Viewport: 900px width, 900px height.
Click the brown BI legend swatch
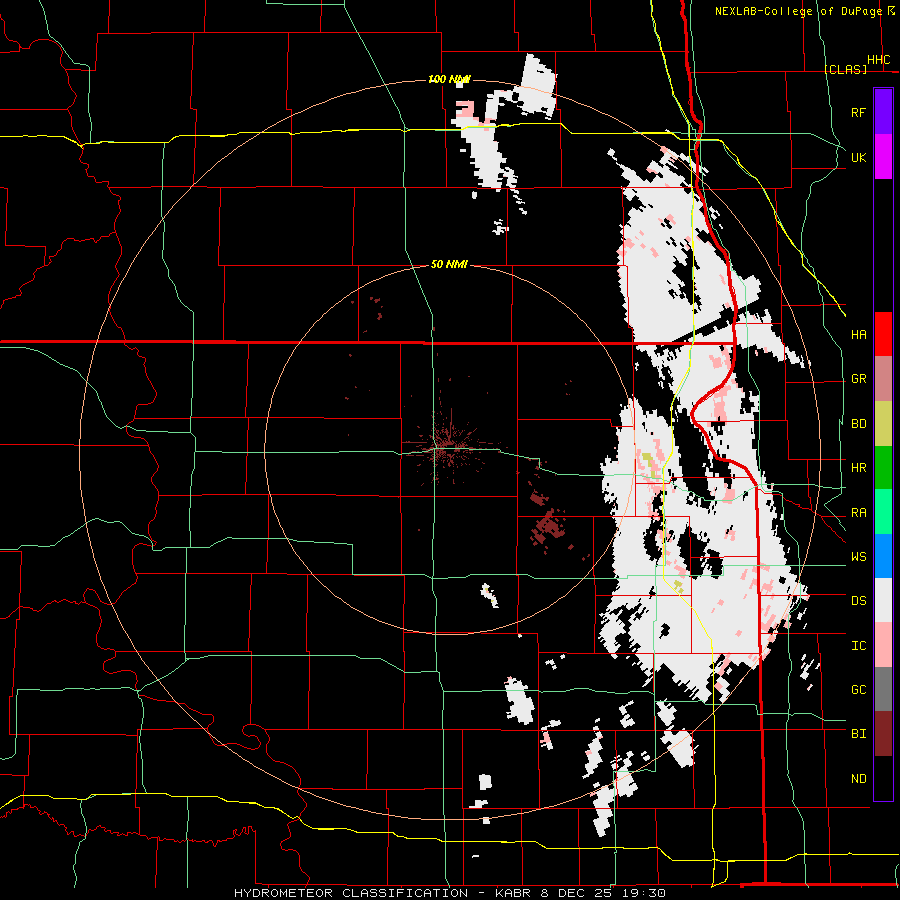click(x=883, y=734)
